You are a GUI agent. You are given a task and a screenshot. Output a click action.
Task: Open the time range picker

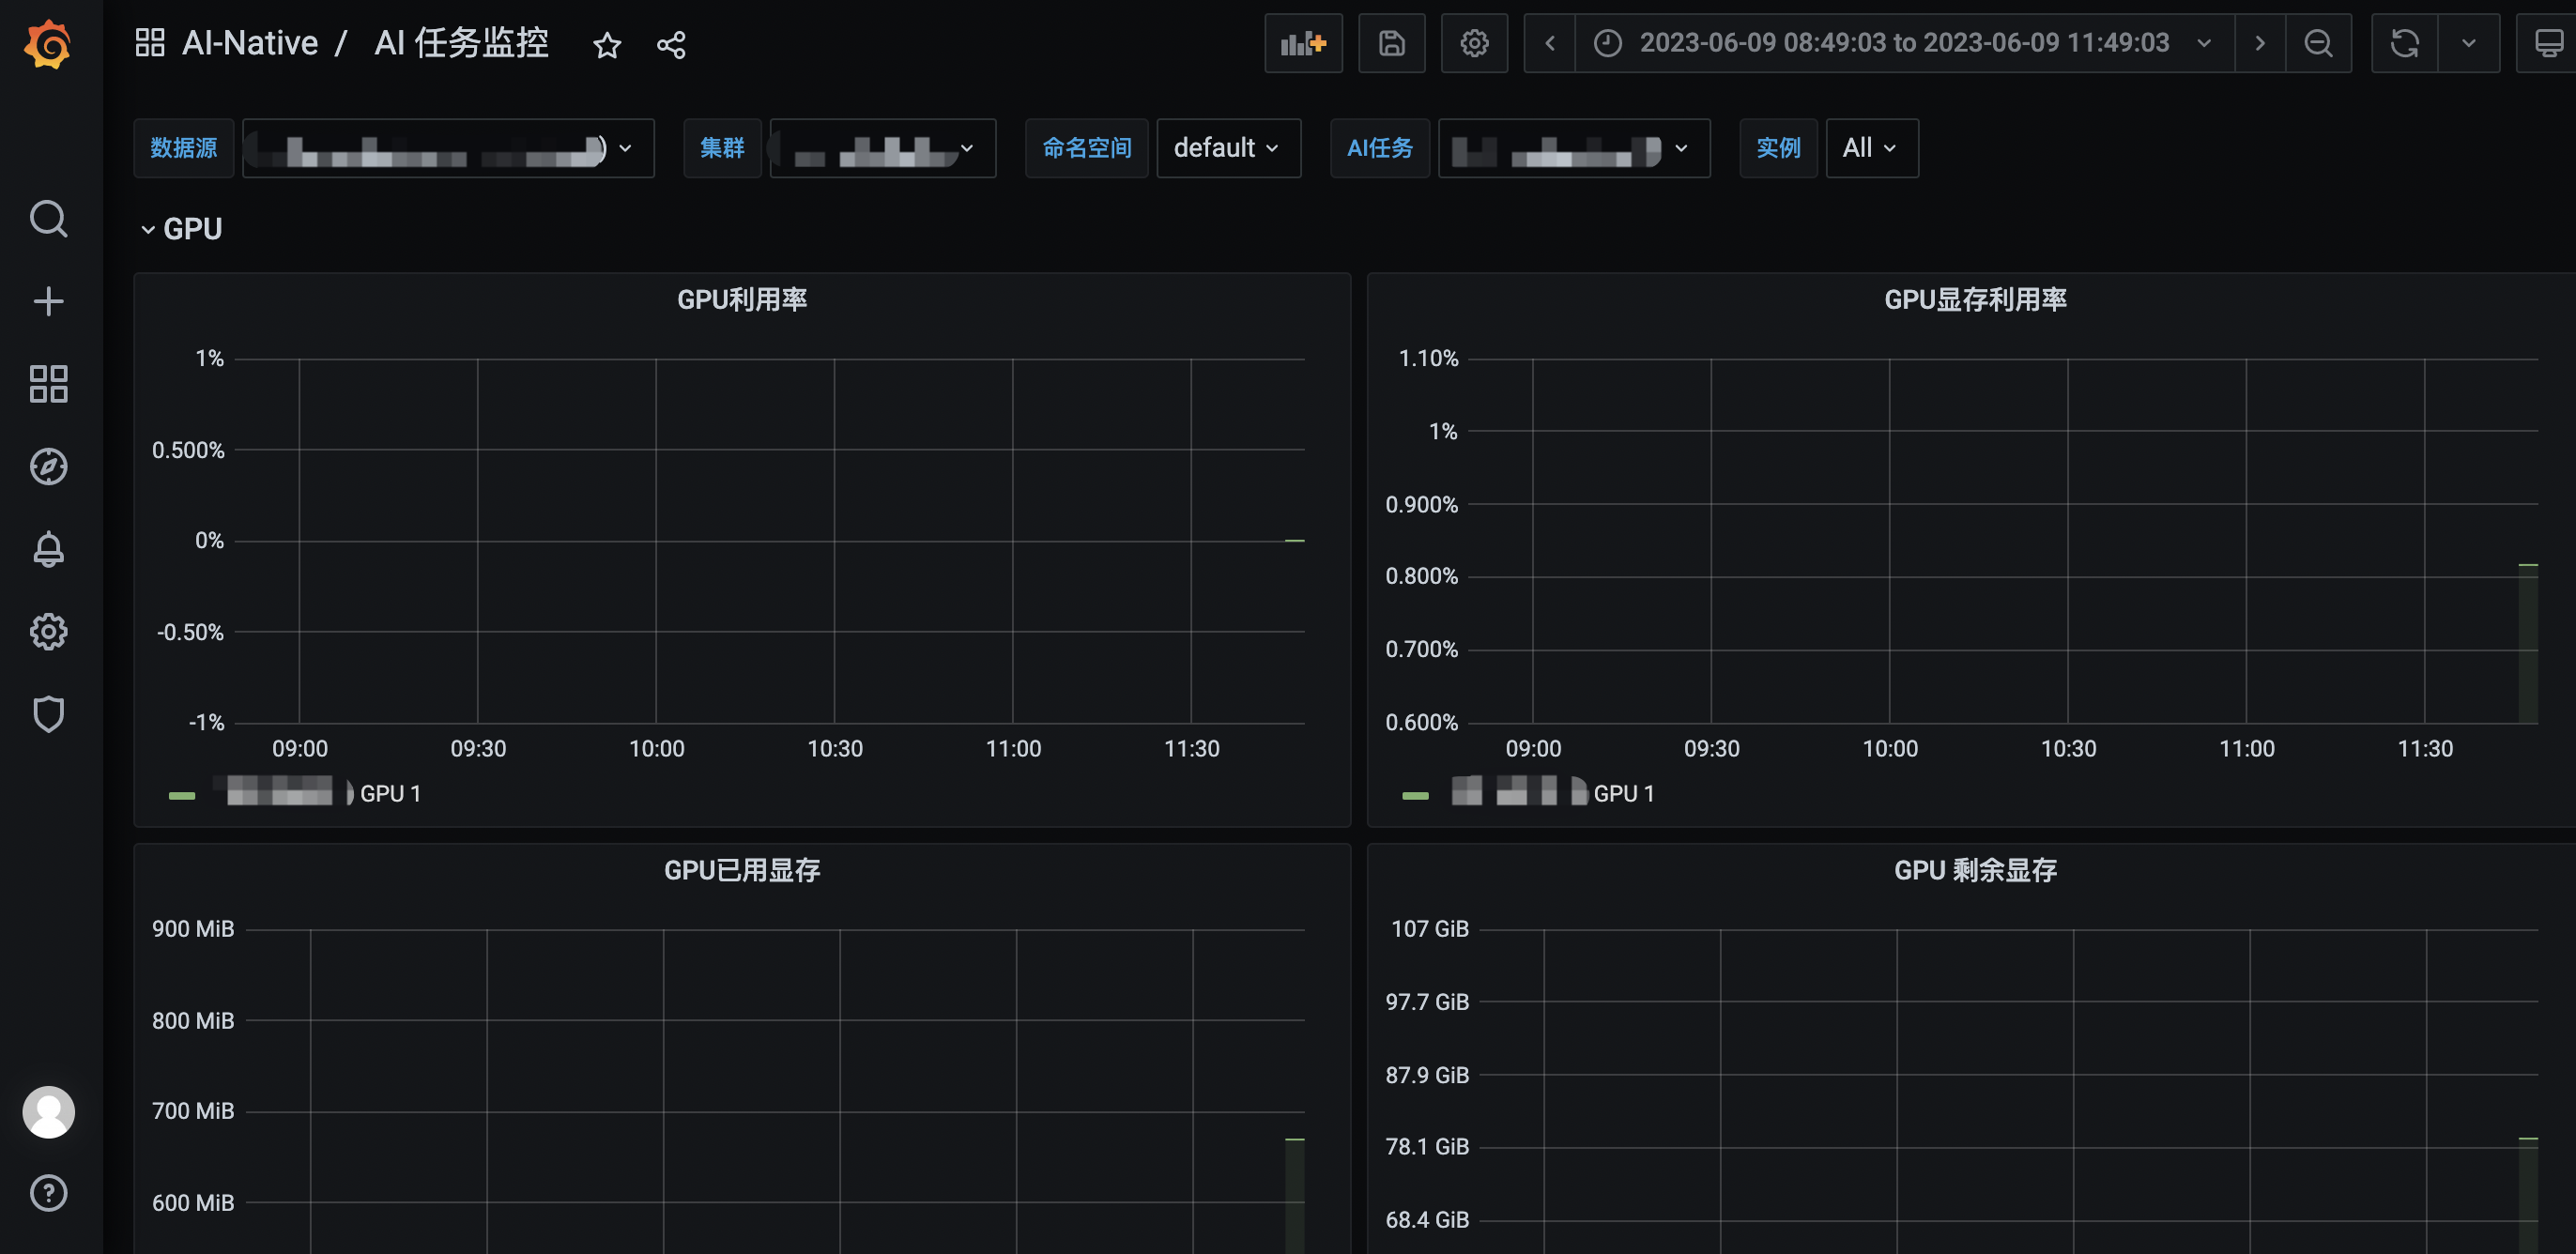click(x=1905, y=43)
